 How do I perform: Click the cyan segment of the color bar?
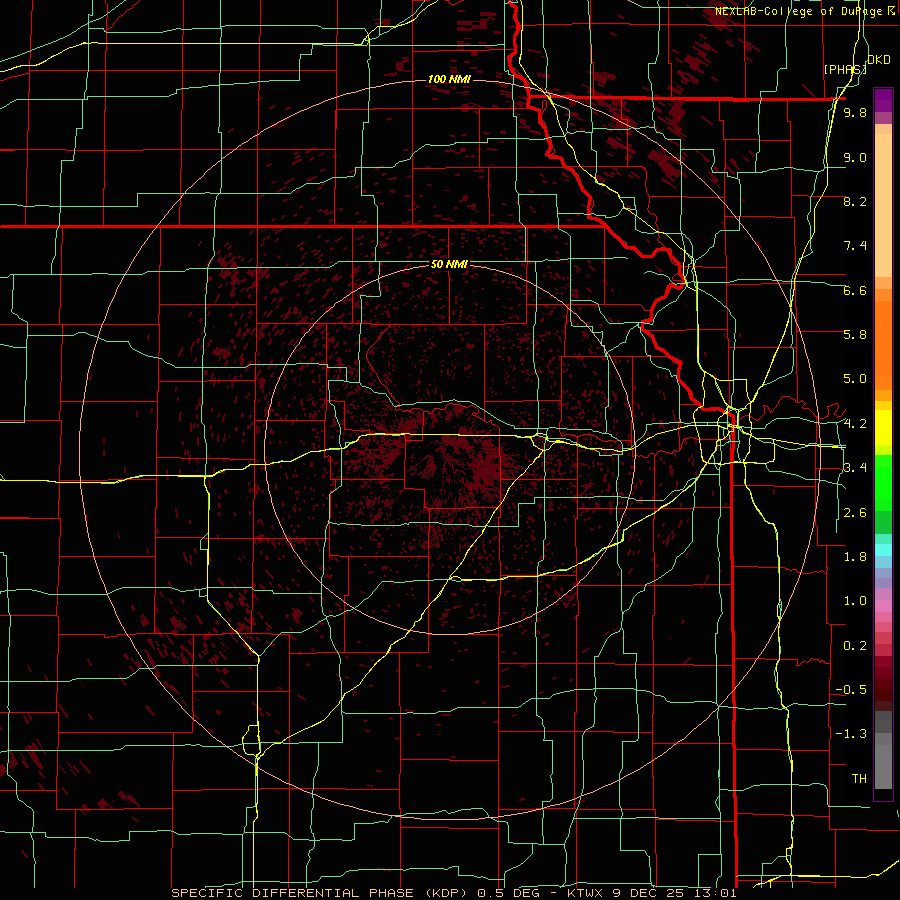coord(883,550)
